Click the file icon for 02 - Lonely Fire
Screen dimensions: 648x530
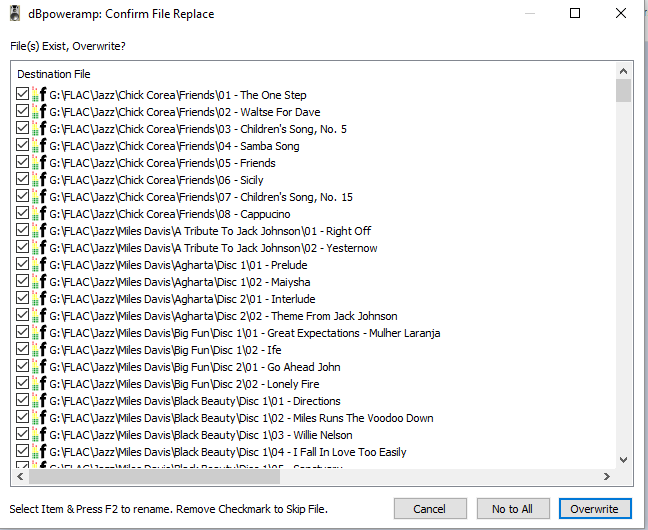click(x=39, y=384)
